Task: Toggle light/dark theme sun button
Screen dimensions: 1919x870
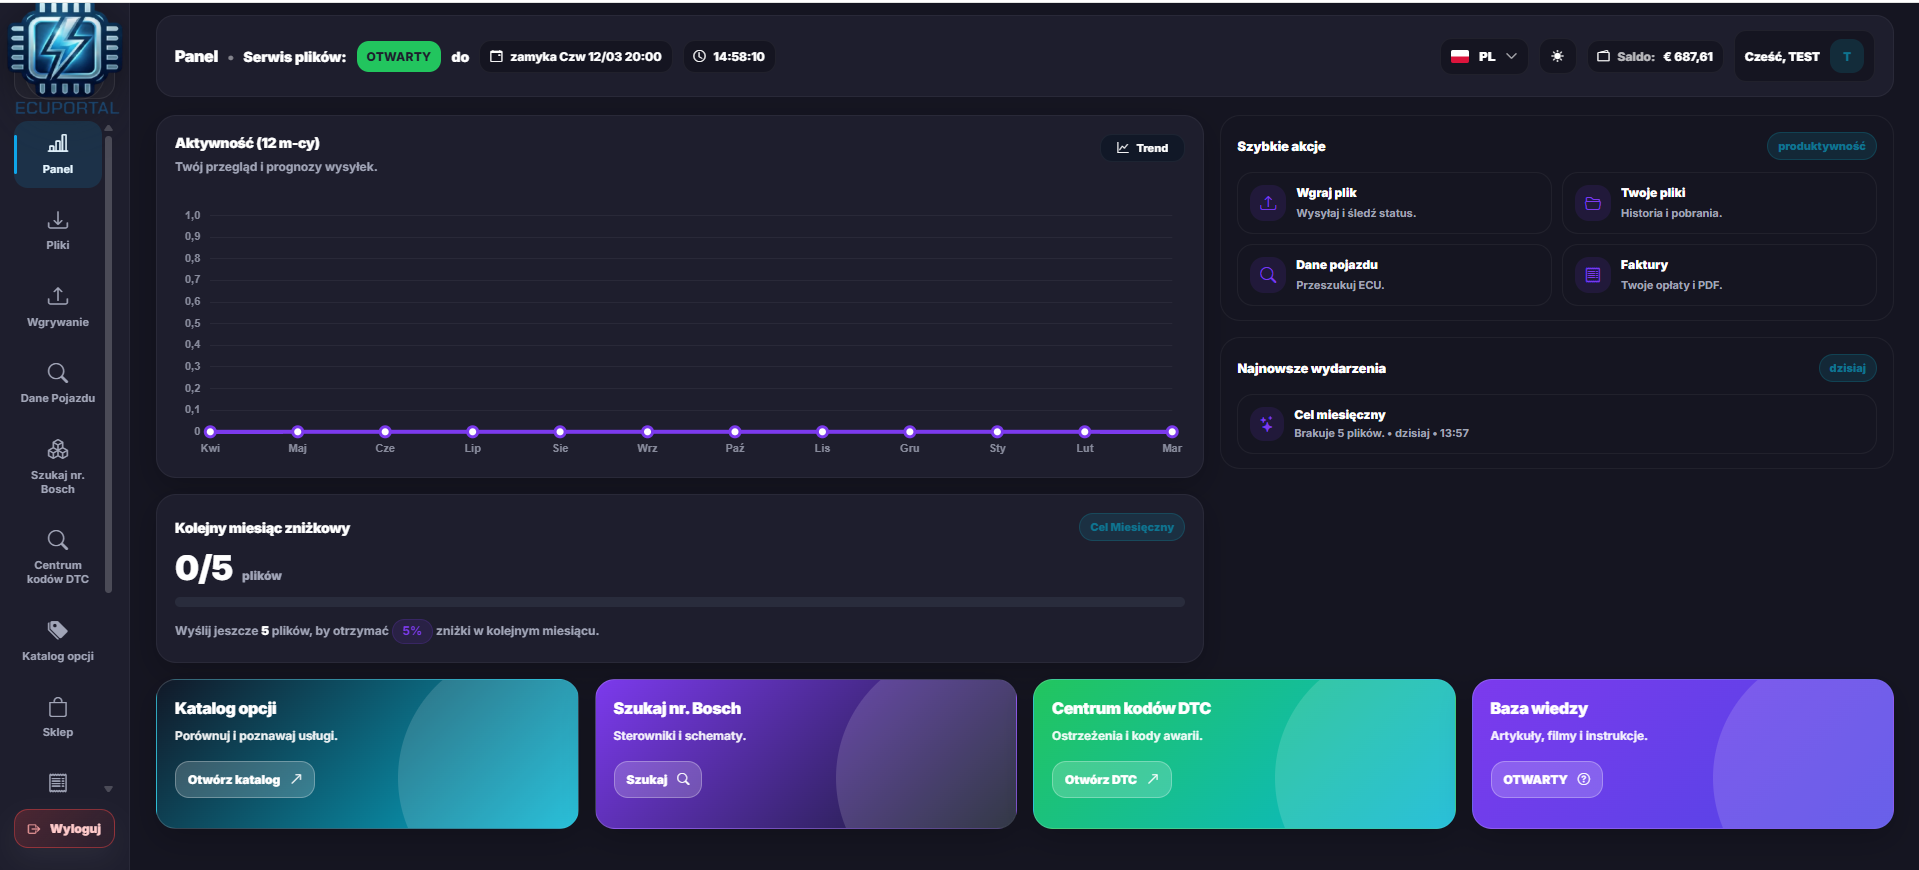Action: (1557, 57)
